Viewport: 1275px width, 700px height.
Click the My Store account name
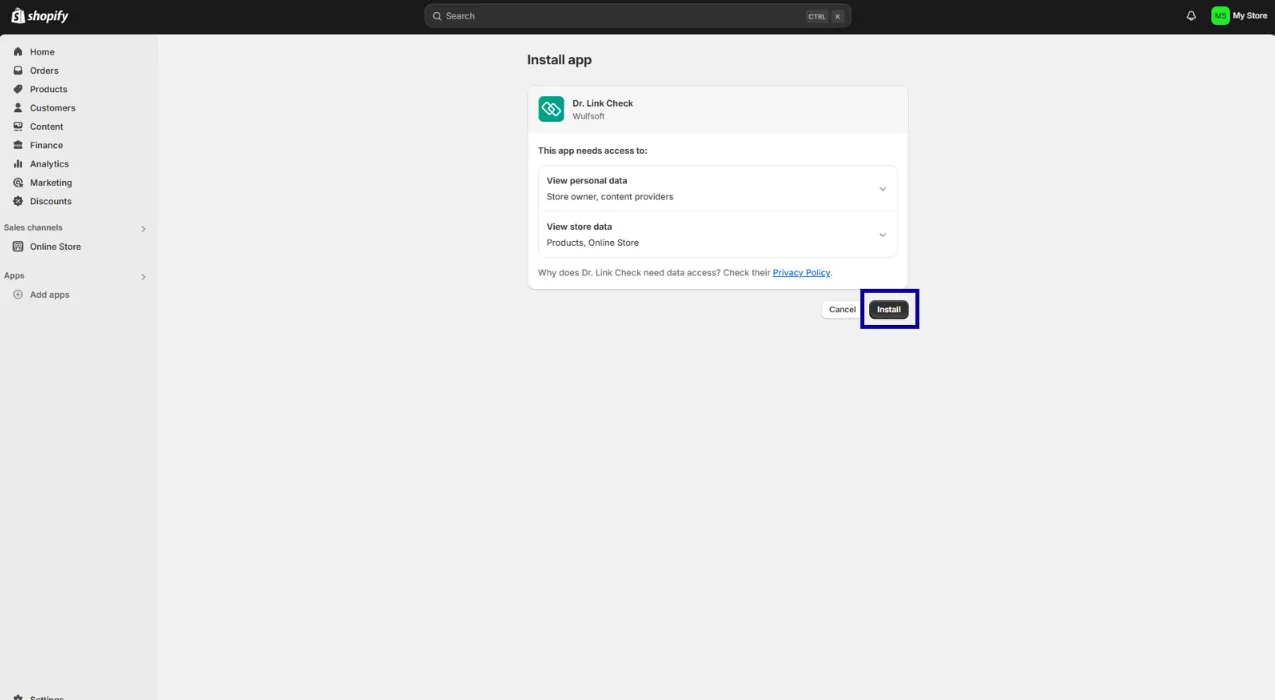click(x=1250, y=16)
